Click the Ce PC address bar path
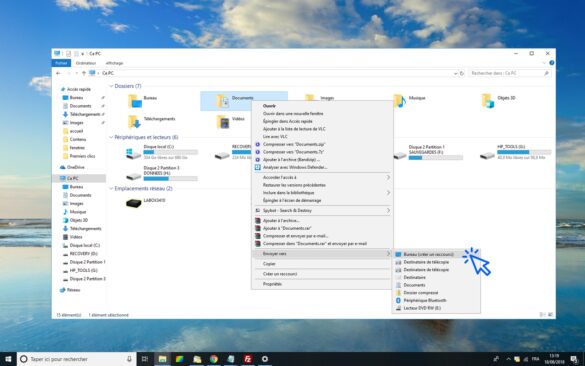The height and width of the screenshot is (366, 585). pyautogui.click(x=108, y=73)
